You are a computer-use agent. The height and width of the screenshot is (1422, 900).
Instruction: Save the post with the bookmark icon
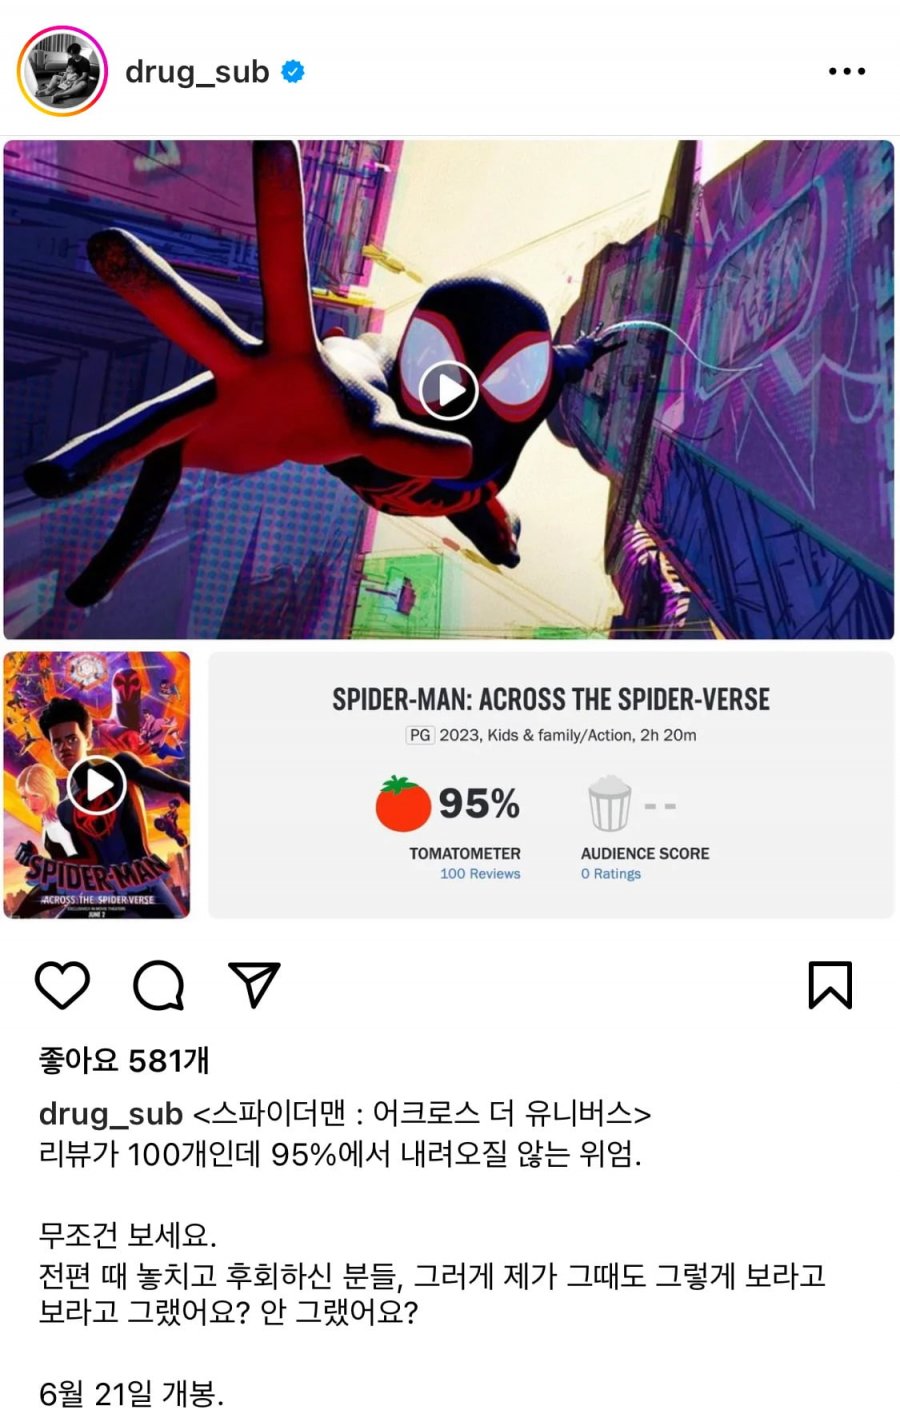[x=830, y=985]
